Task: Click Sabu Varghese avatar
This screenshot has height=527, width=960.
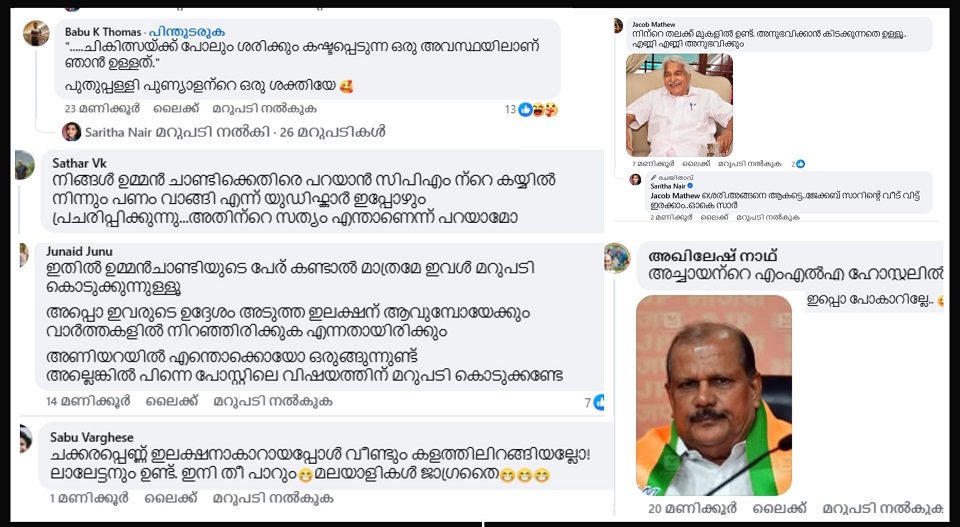Action: pyautogui.click(x=26, y=439)
